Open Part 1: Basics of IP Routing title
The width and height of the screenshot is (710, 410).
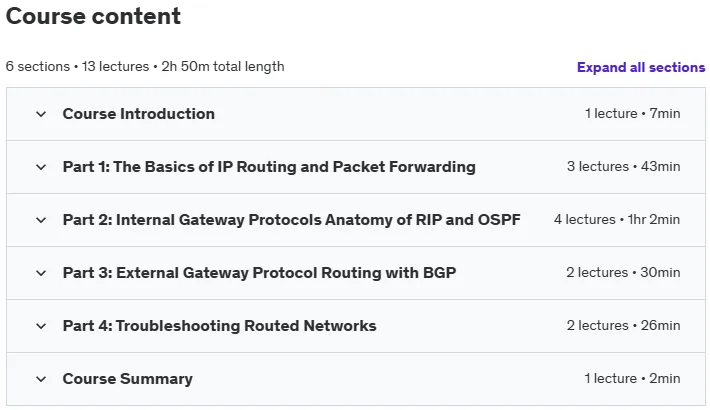click(x=269, y=167)
